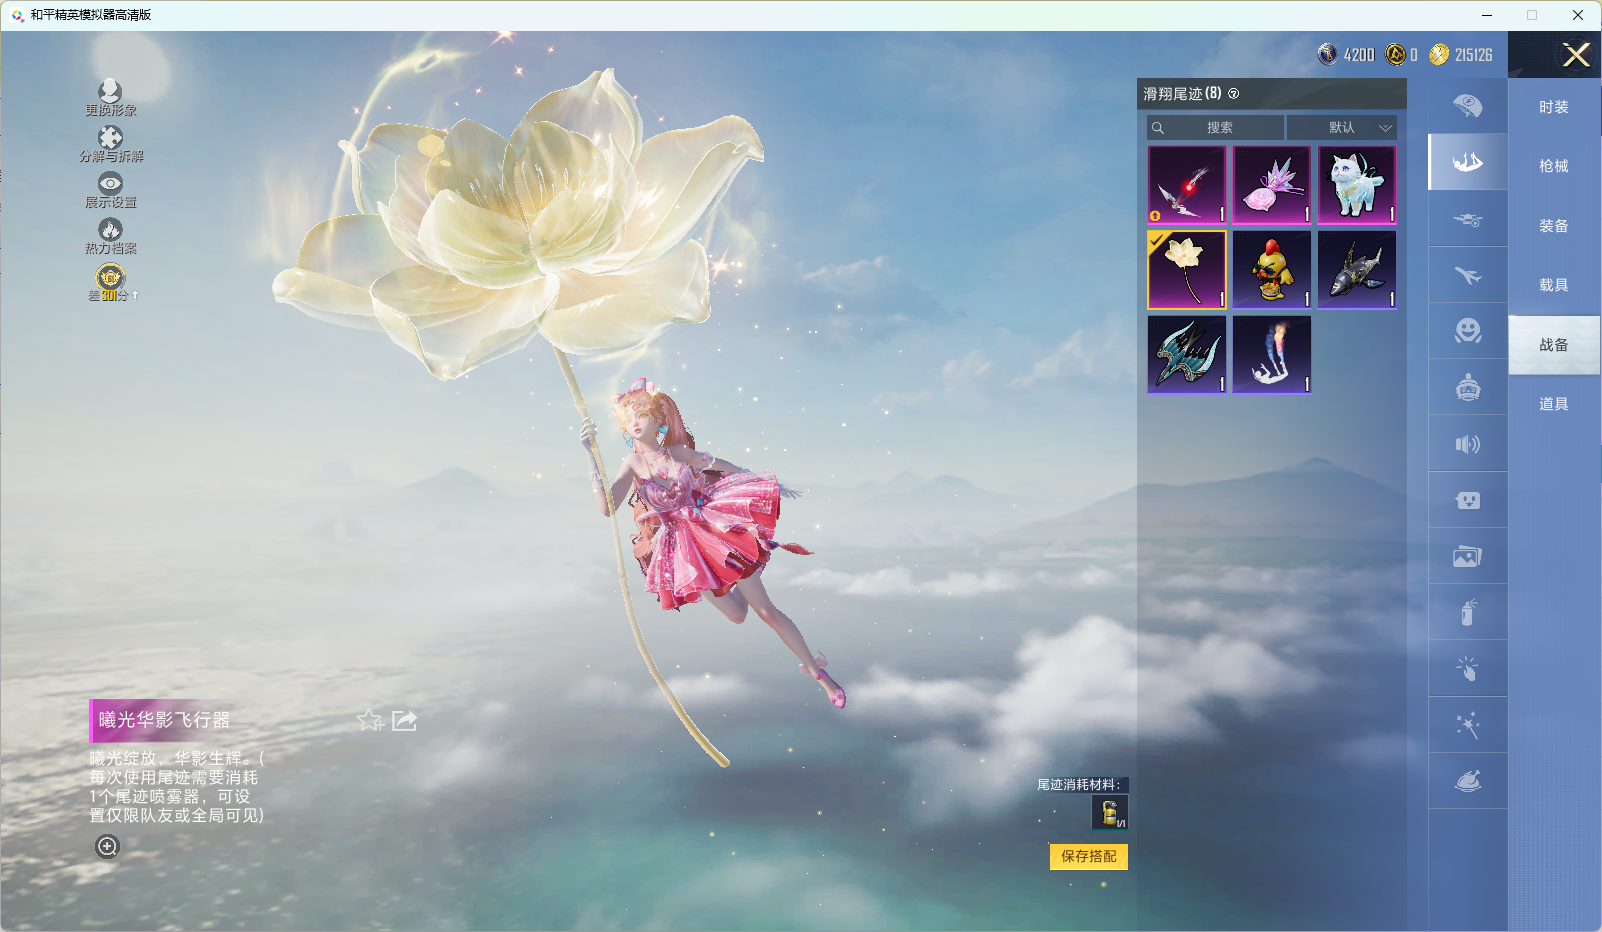Select the yellow chicken trail item

pyautogui.click(x=1272, y=270)
